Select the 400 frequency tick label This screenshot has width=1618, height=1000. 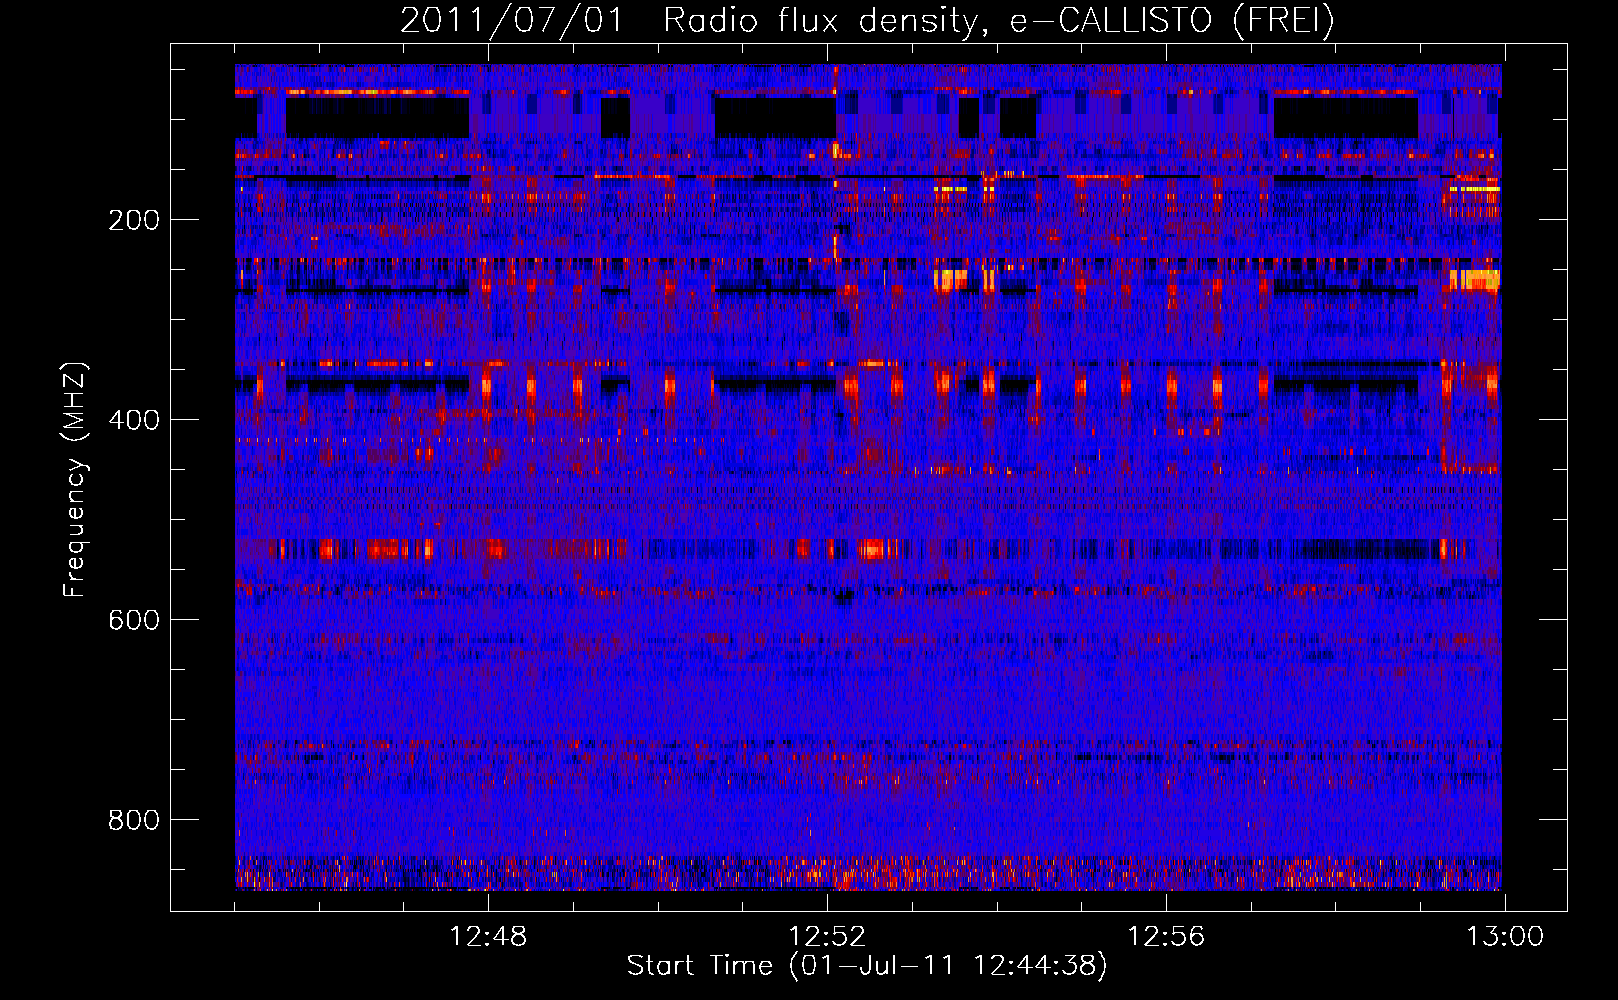point(133,420)
